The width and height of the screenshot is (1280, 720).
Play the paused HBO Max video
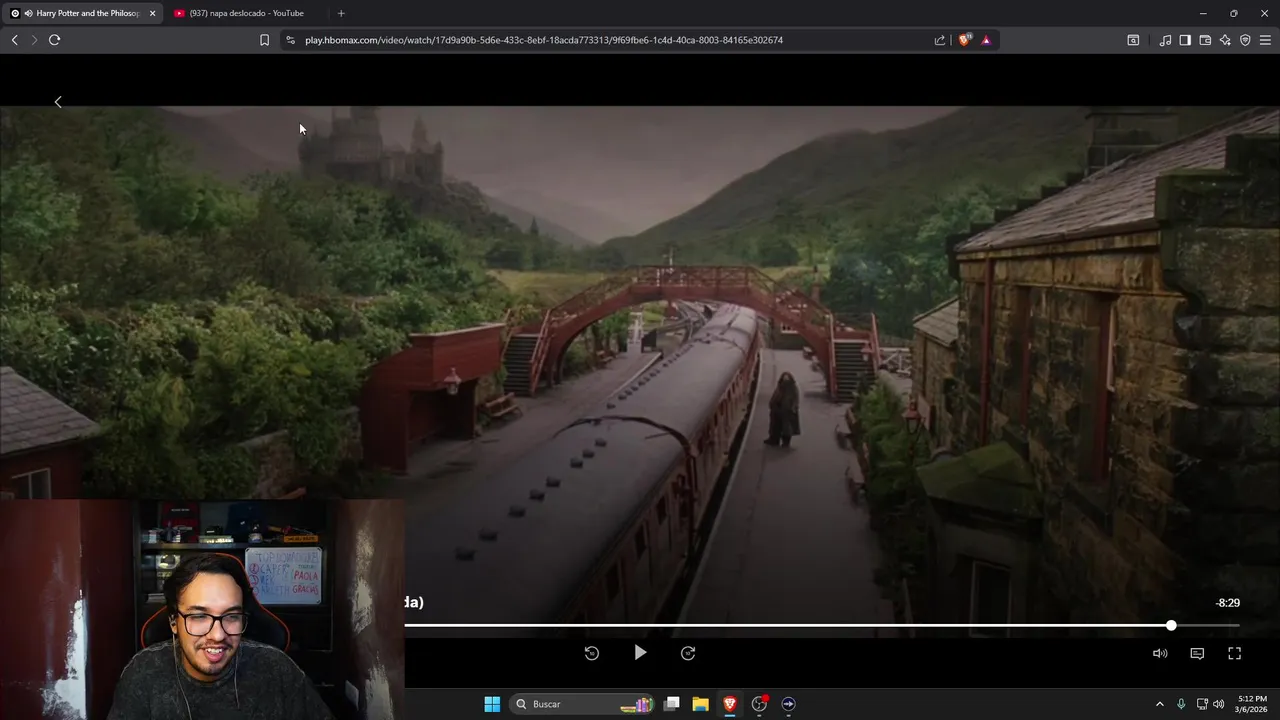[x=640, y=653]
